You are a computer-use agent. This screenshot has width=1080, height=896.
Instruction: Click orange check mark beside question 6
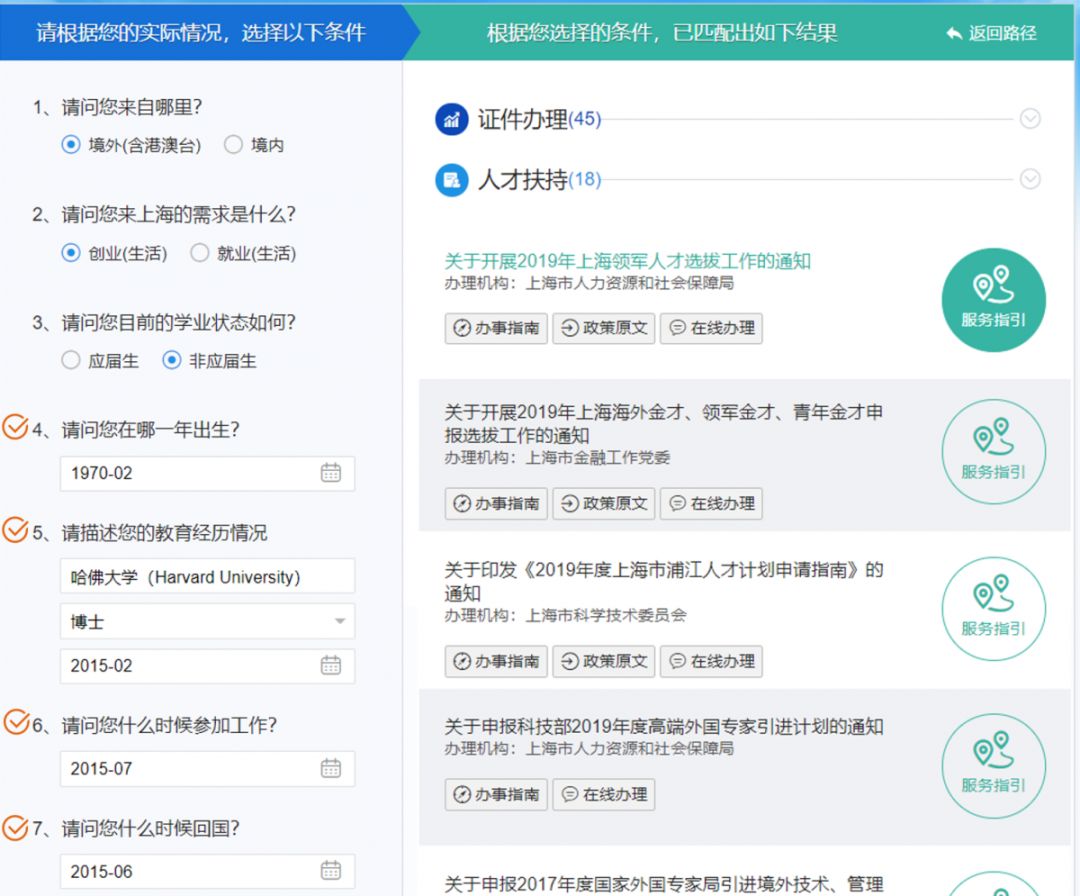16,722
